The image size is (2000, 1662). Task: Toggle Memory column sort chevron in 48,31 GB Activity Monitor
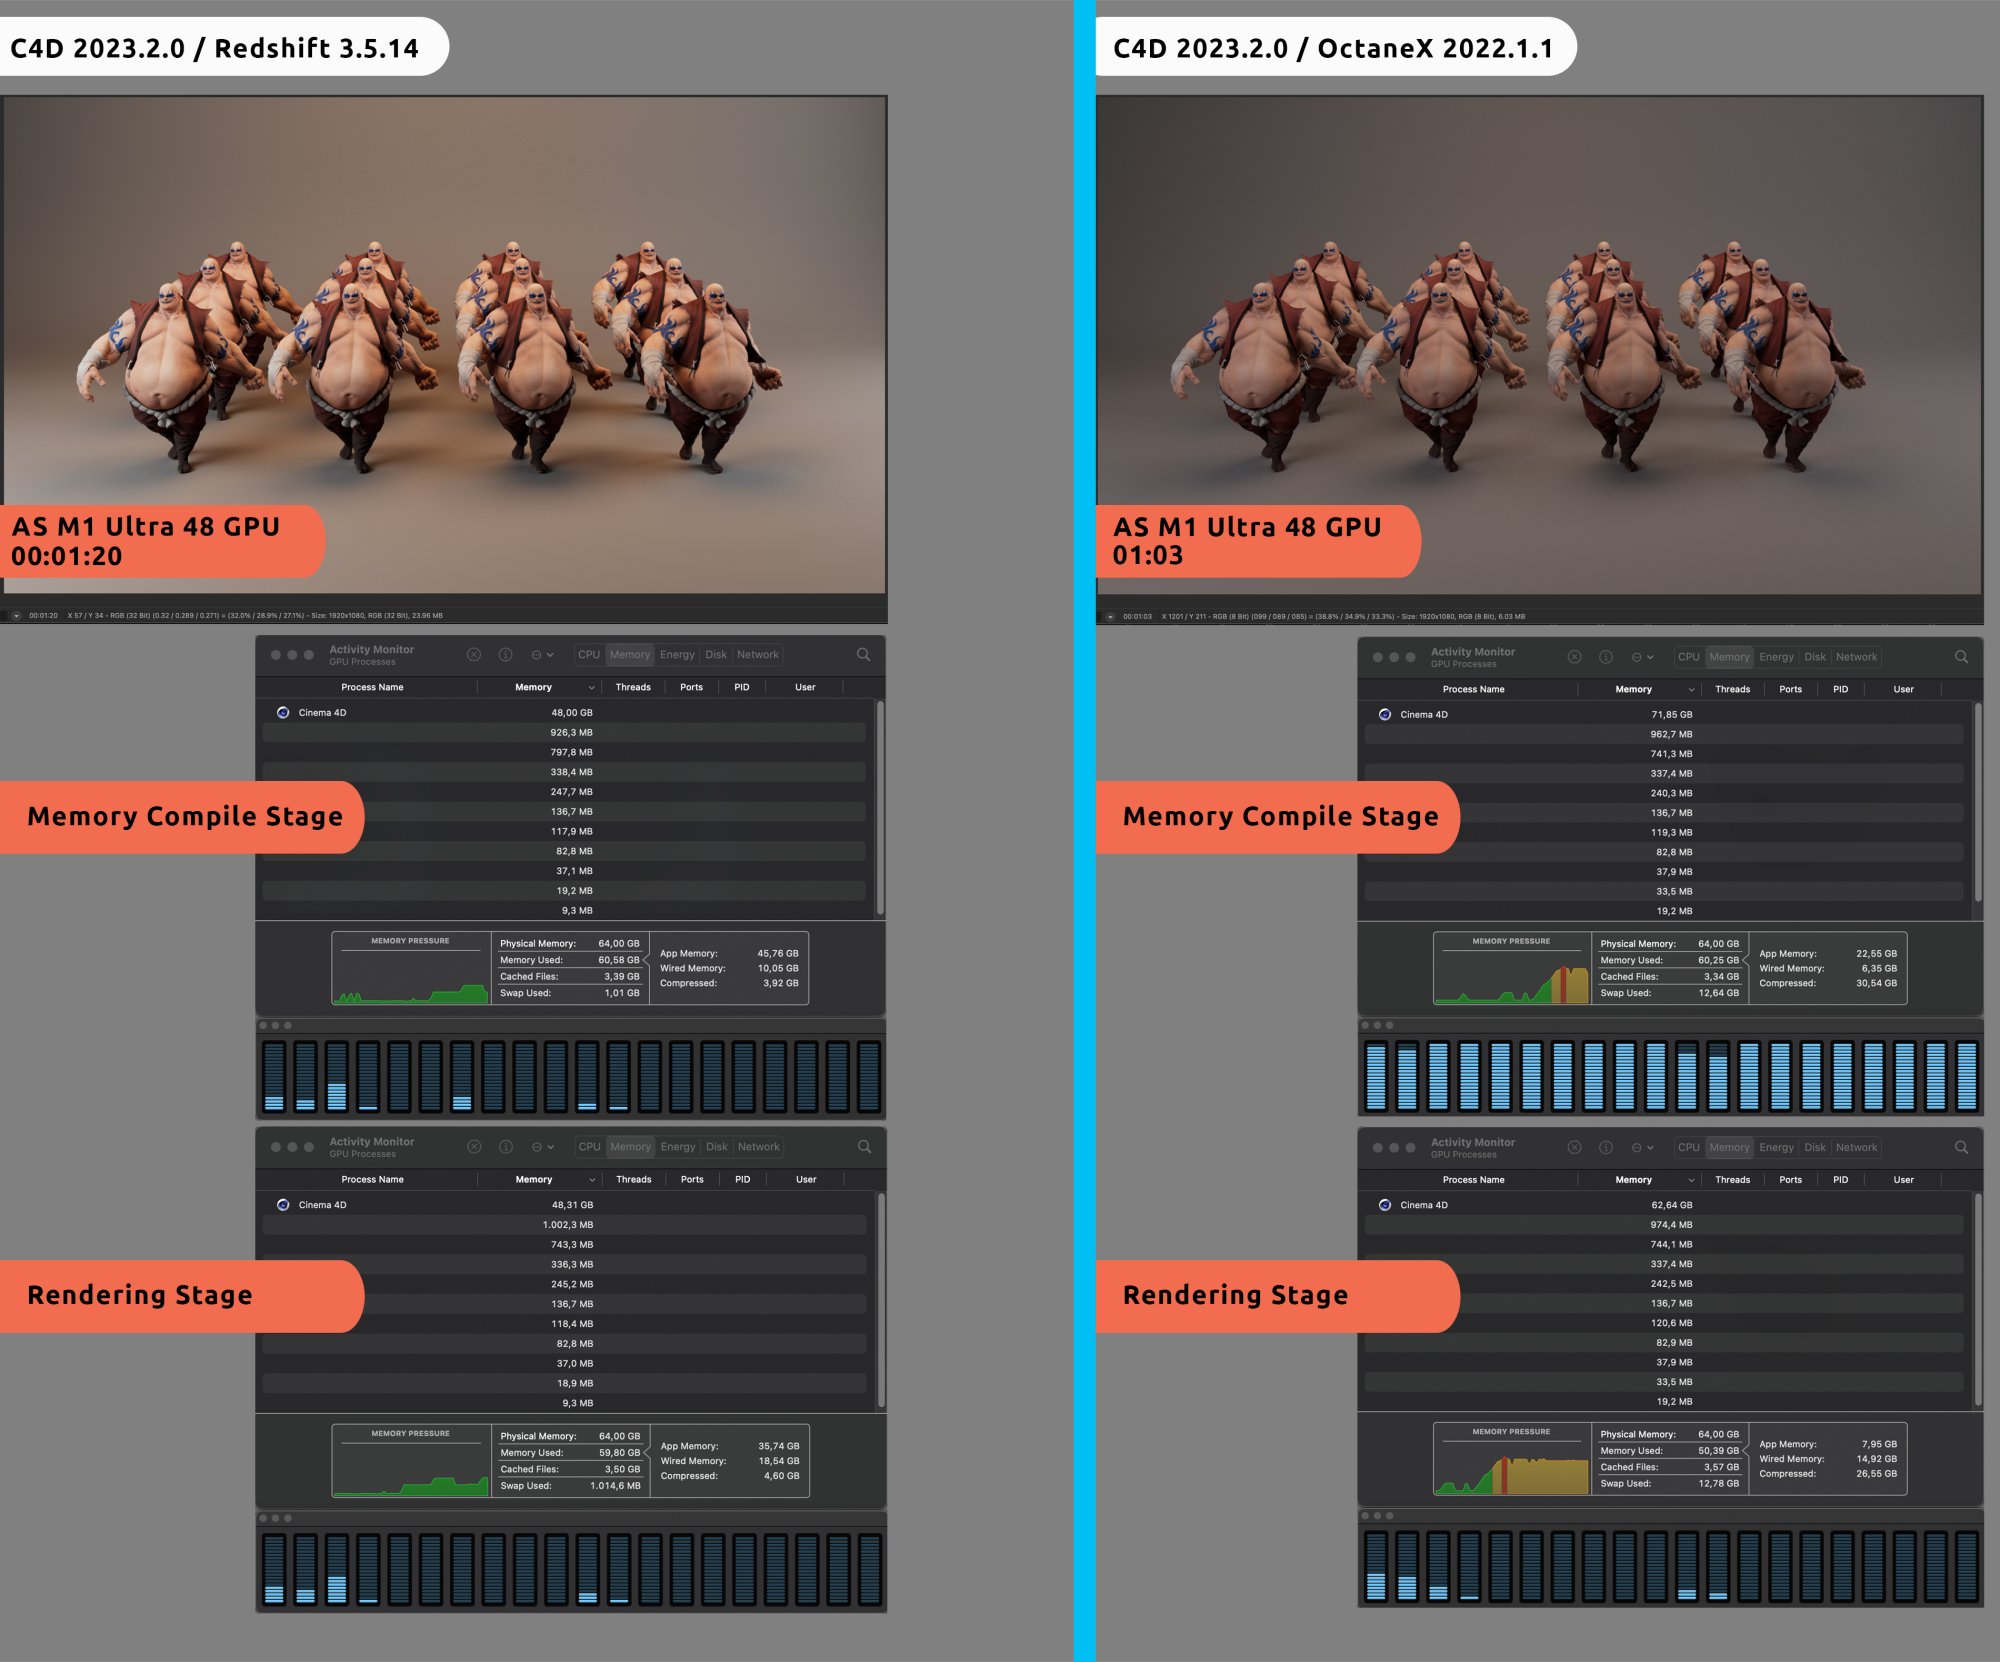pos(592,1180)
